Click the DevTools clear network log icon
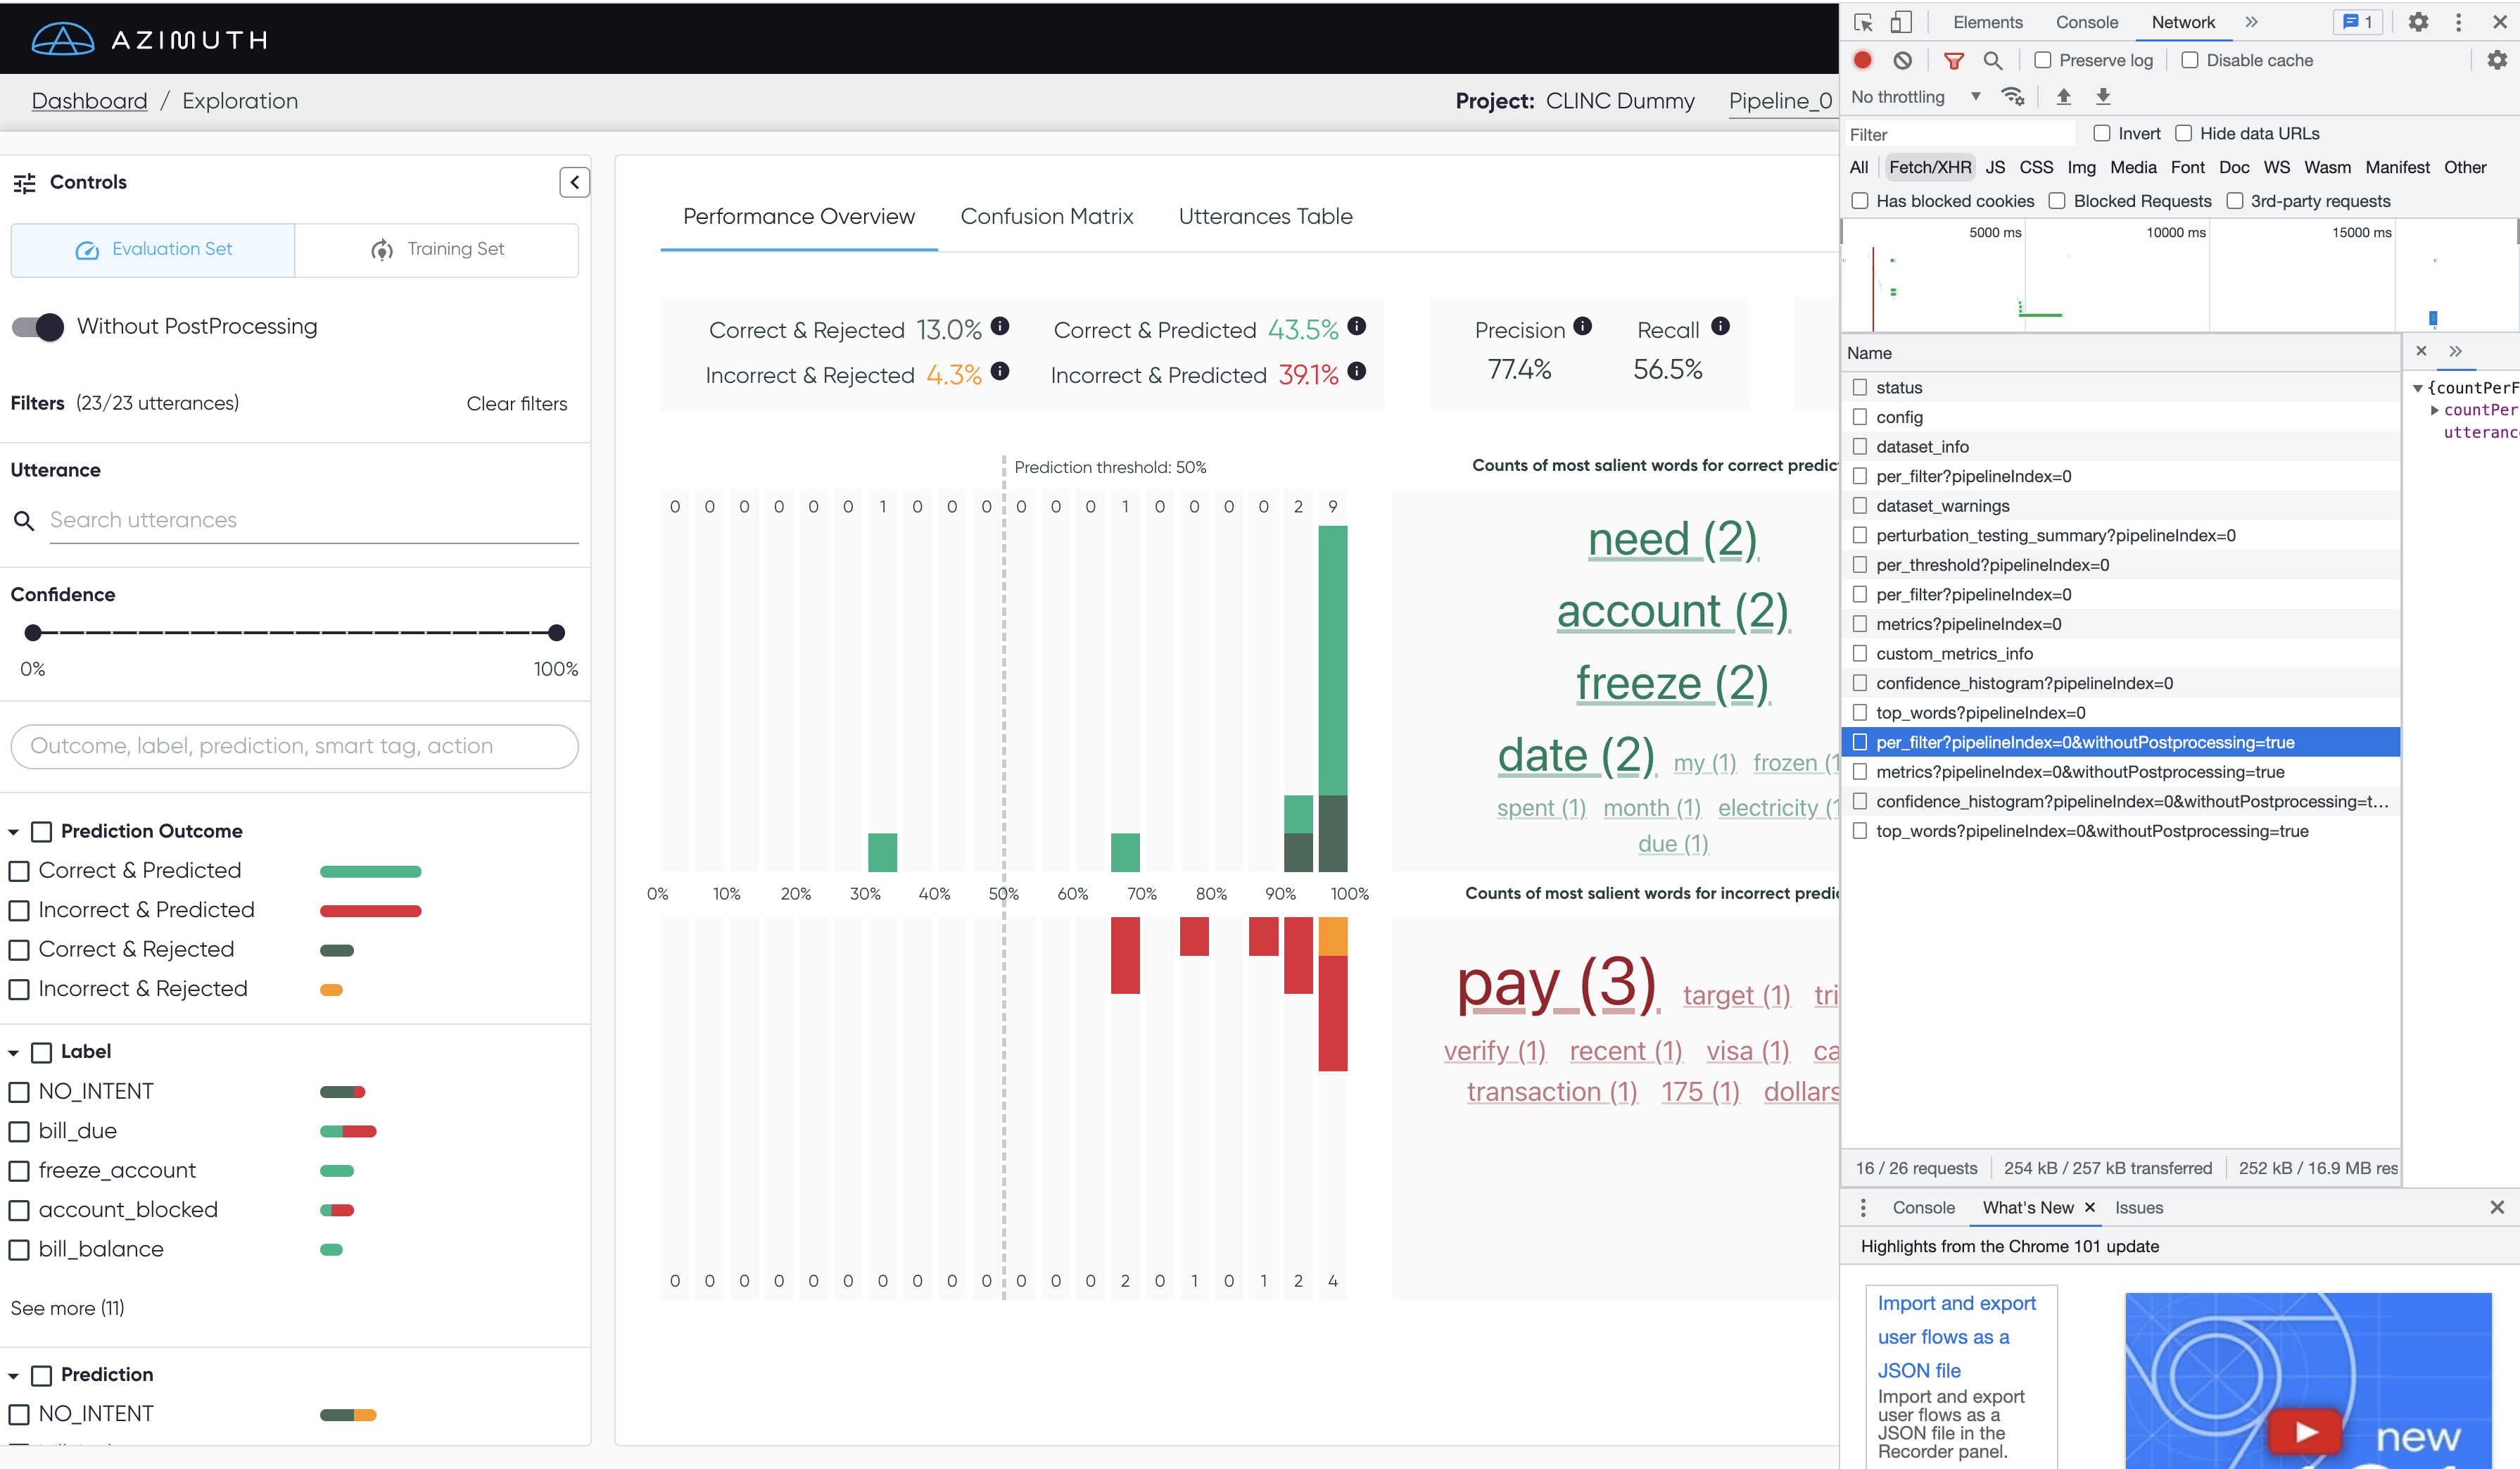The width and height of the screenshot is (2520, 1469). pyautogui.click(x=1902, y=60)
